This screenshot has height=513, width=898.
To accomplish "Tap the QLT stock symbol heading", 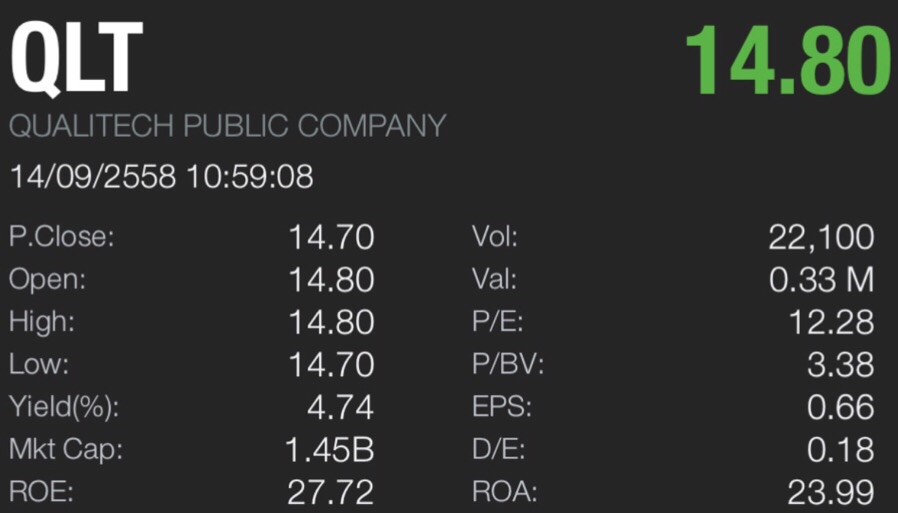I will point(77,58).
